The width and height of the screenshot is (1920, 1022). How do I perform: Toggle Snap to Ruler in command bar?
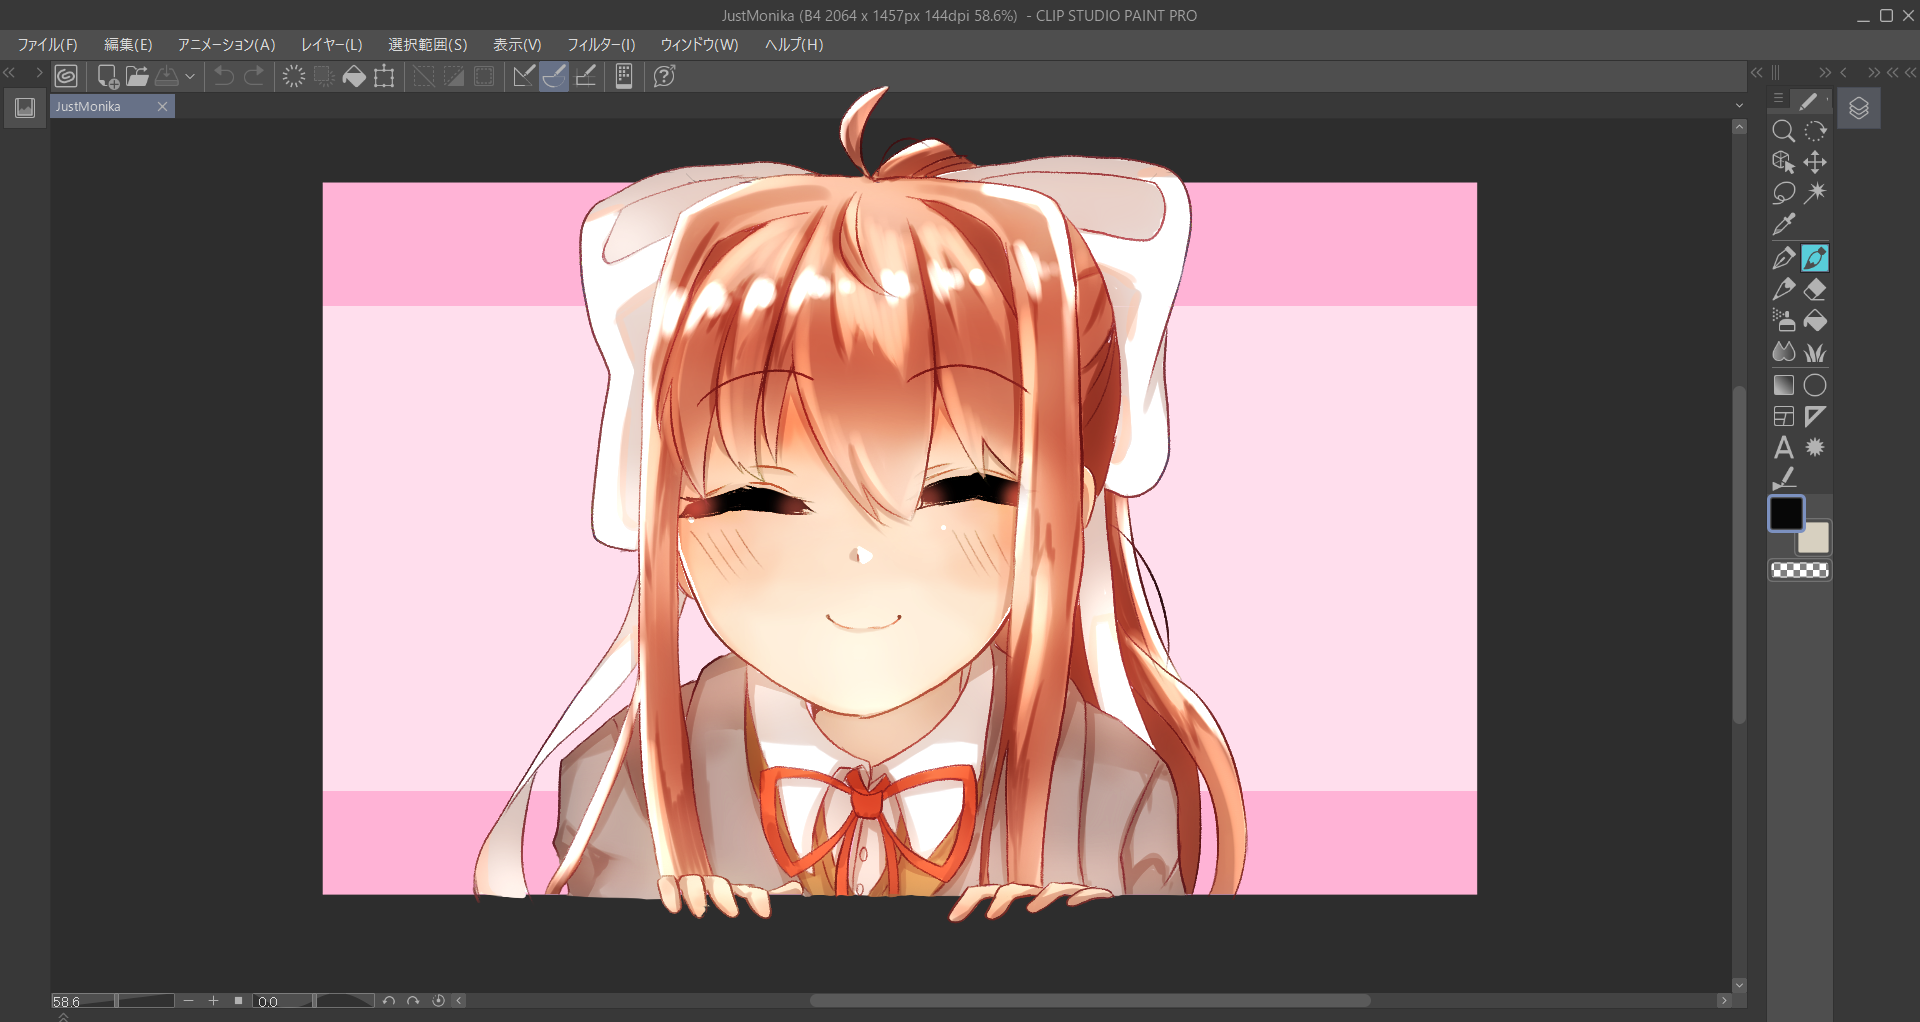[523, 77]
